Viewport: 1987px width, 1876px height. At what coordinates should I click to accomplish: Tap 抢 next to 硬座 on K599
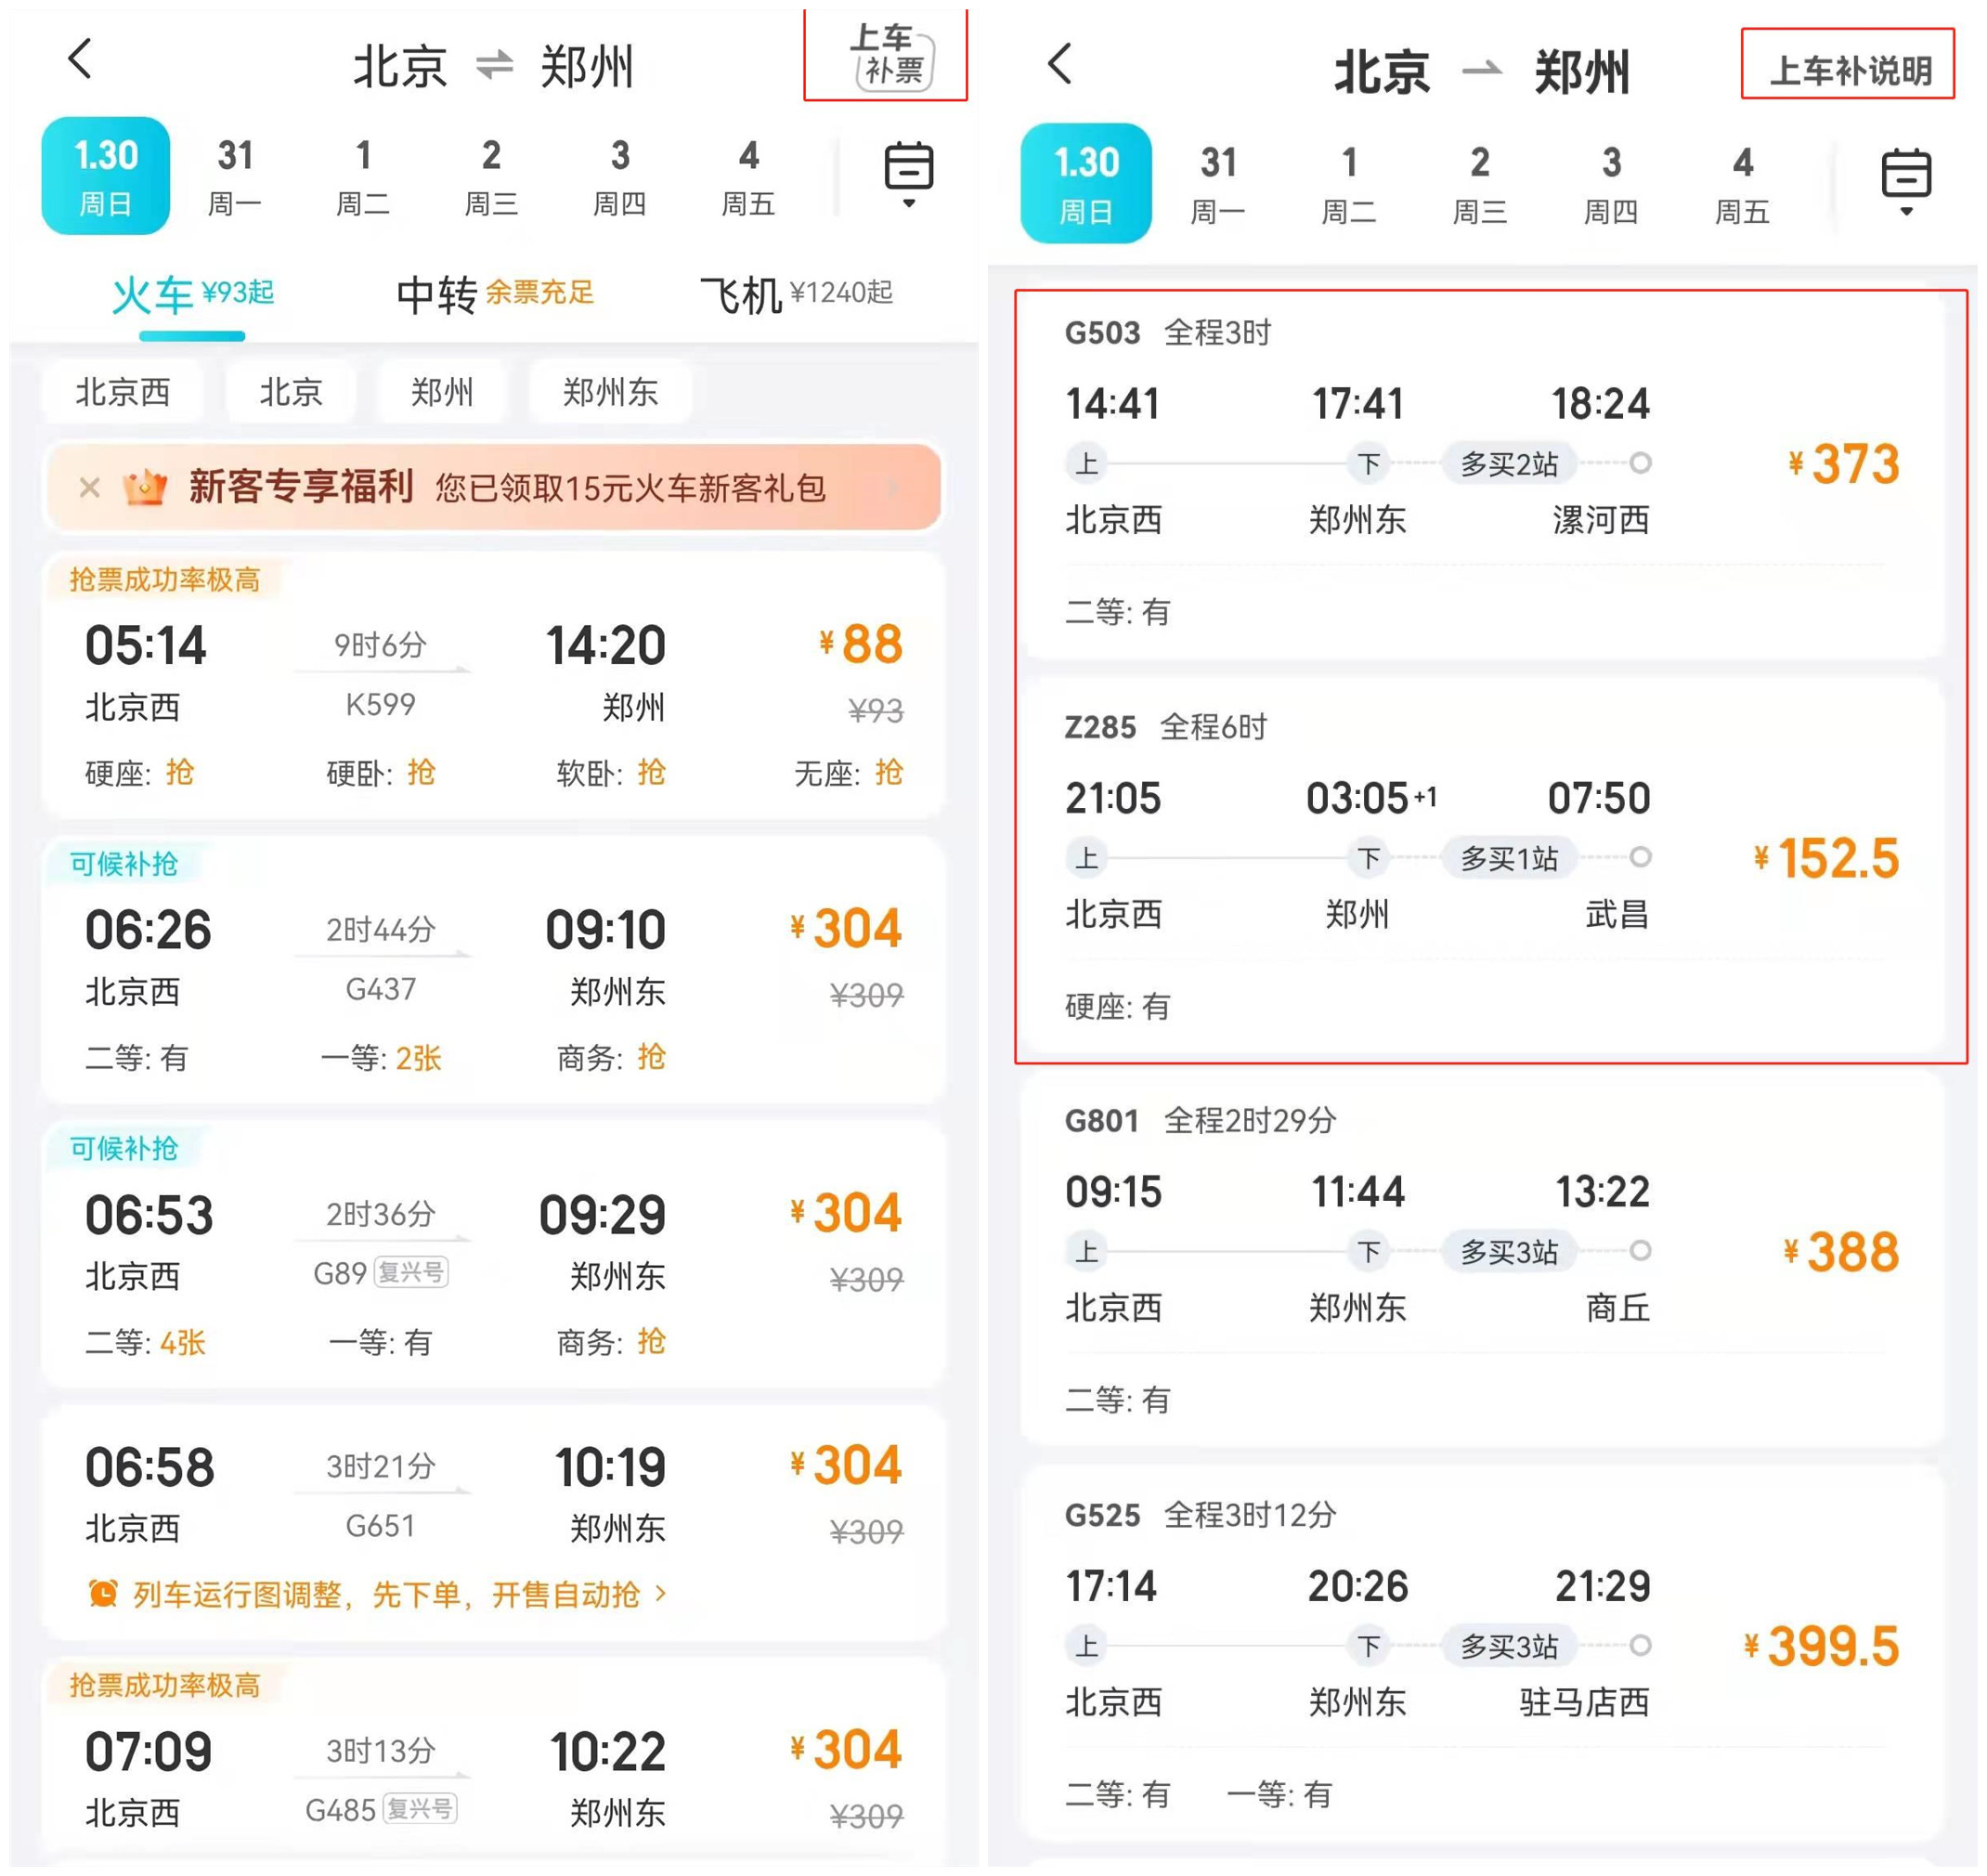(179, 772)
